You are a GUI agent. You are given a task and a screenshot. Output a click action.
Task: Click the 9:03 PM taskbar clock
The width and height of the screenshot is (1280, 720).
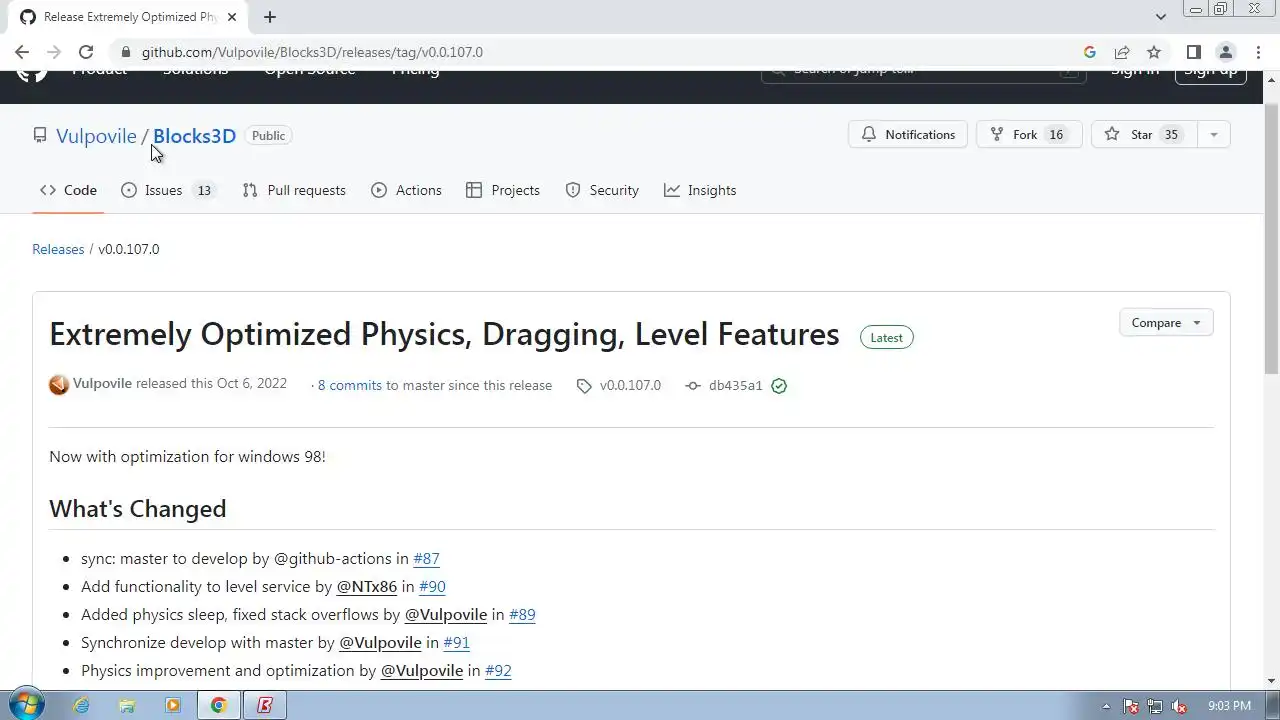click(x=1229, y=706)
